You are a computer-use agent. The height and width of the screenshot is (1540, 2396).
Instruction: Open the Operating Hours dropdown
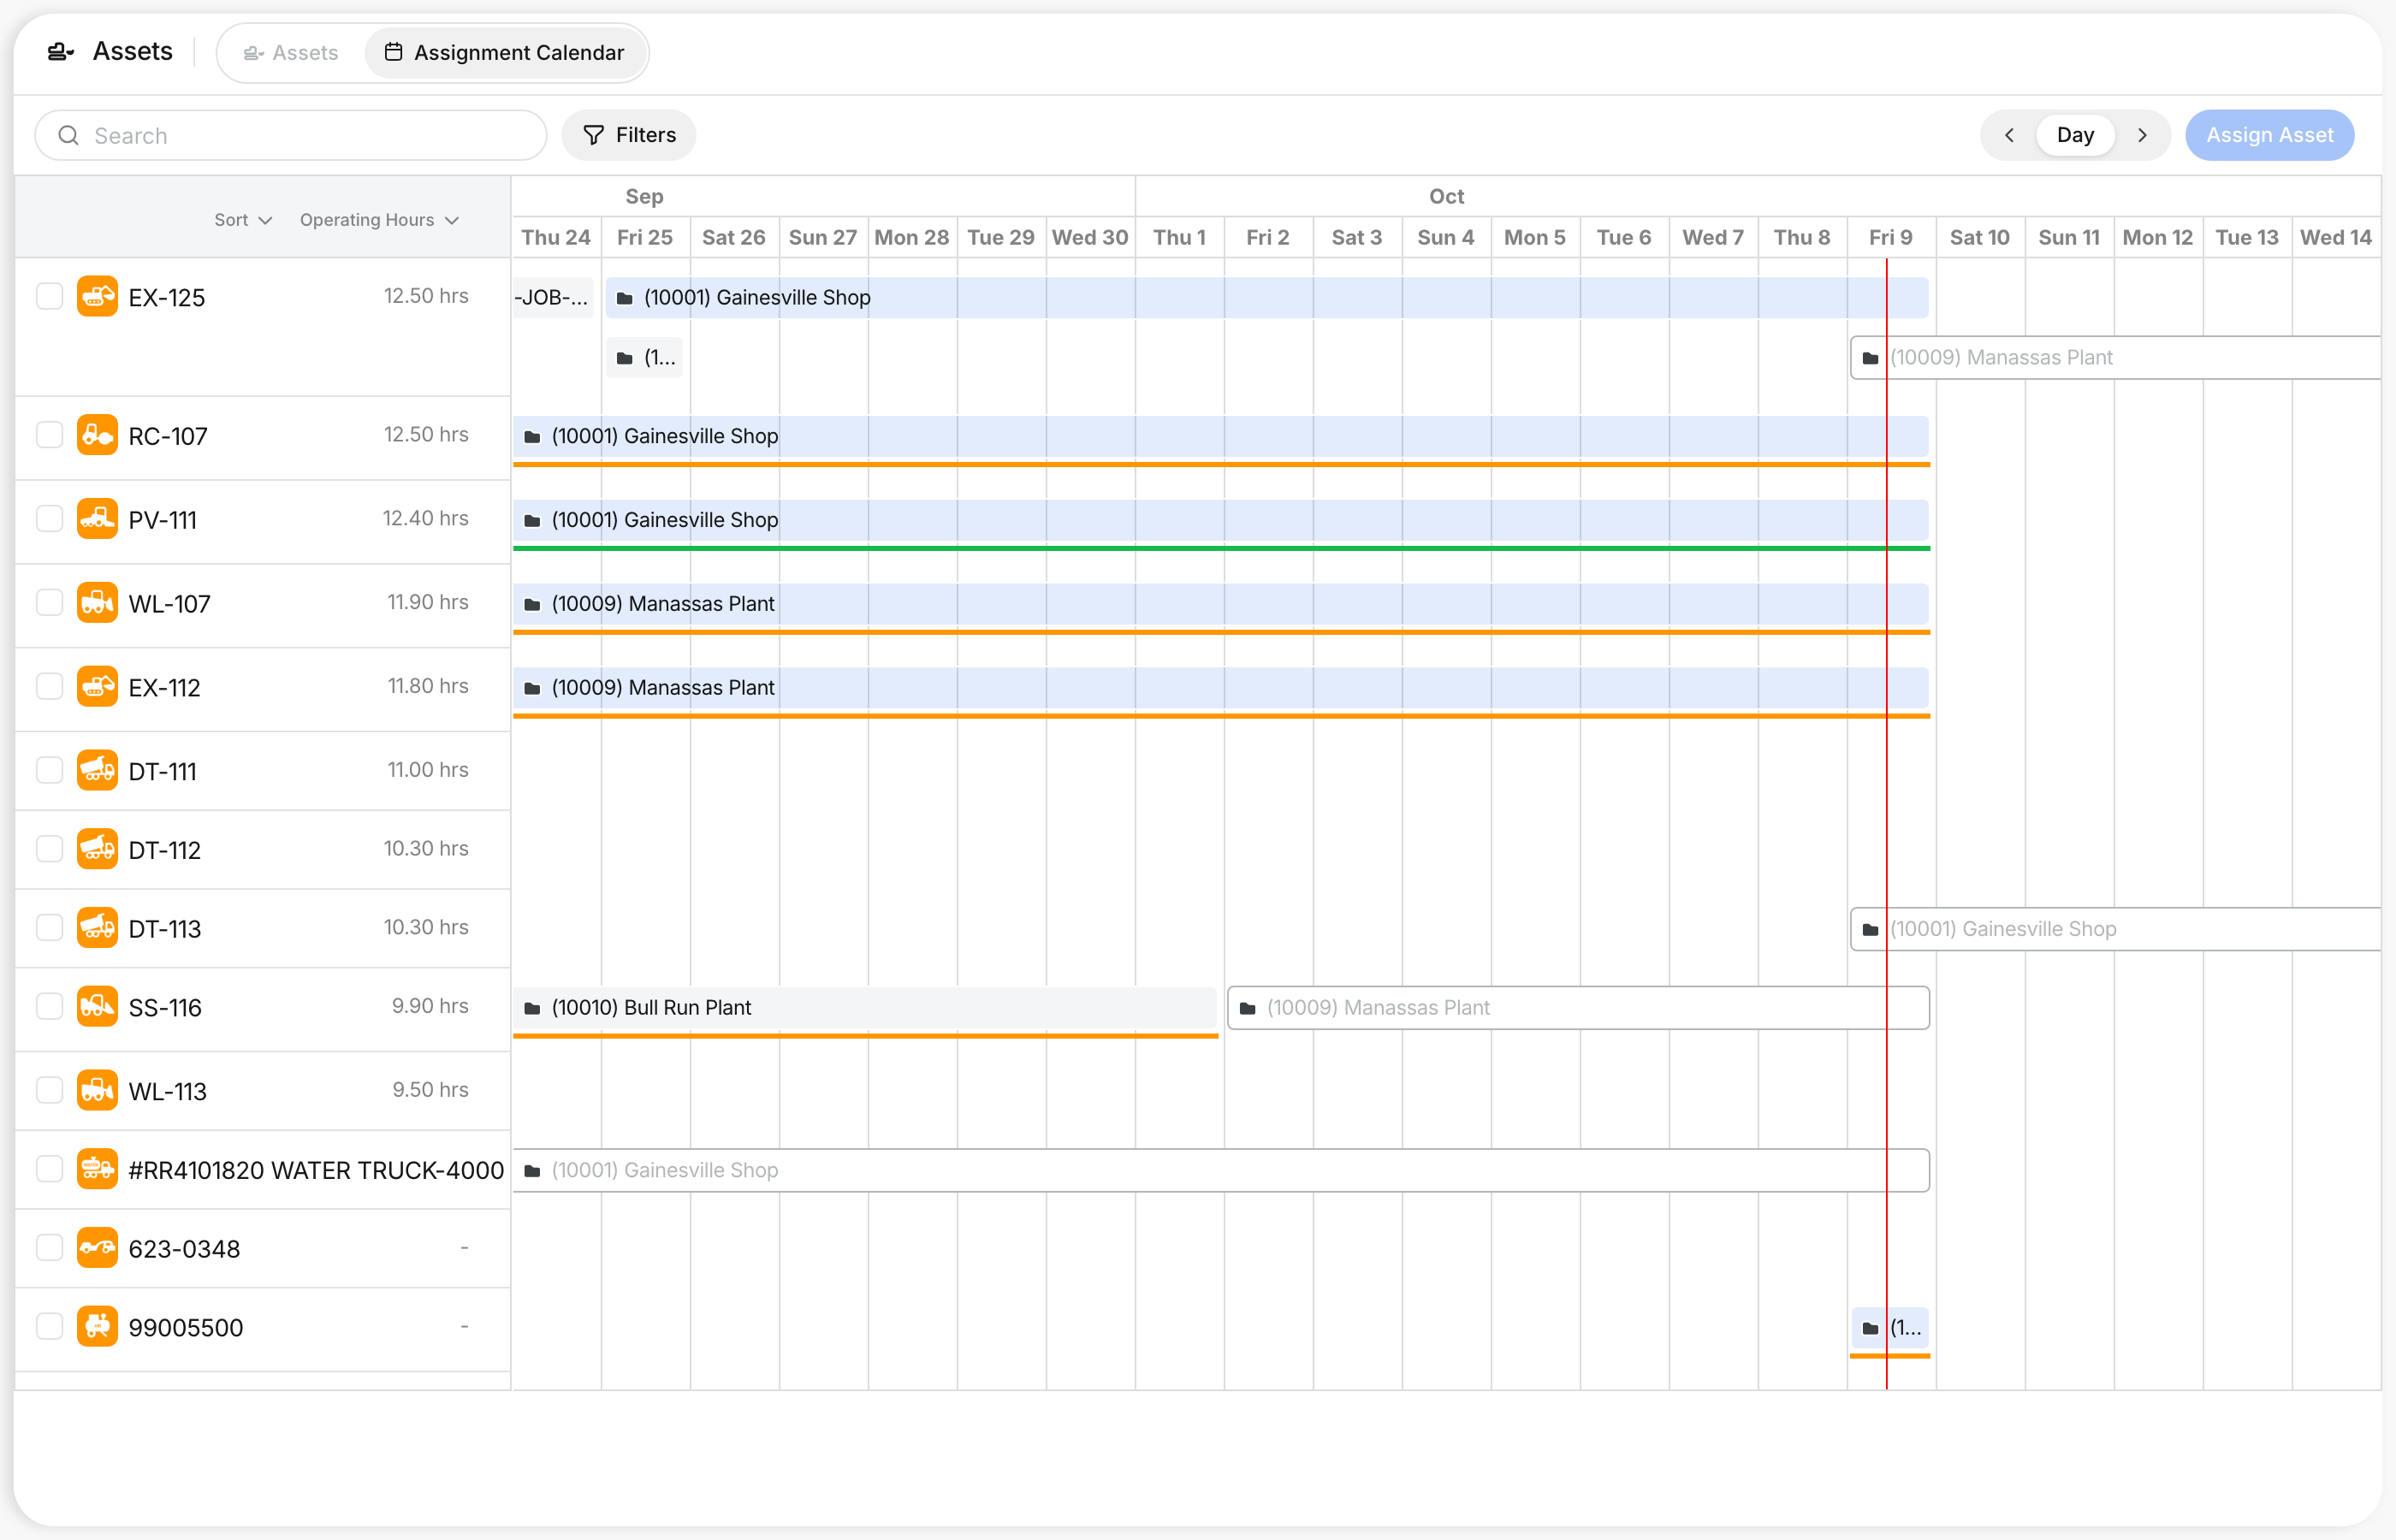[x=379, y=220]
